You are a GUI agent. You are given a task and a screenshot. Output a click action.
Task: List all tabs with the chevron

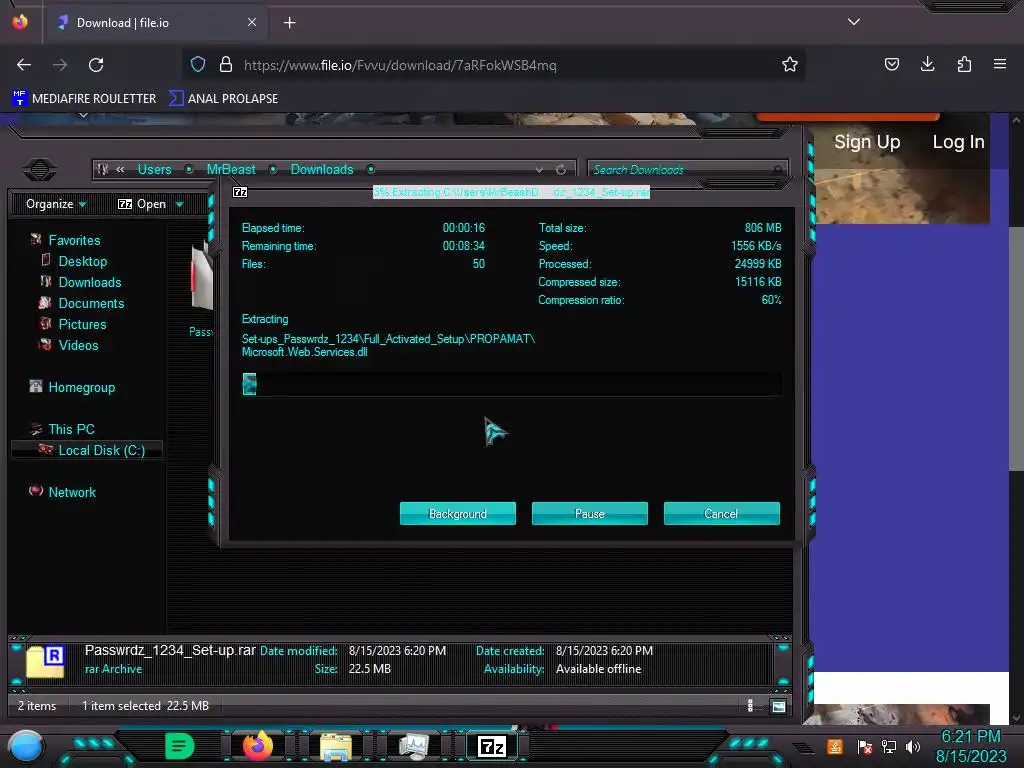[x=854, y=22]
